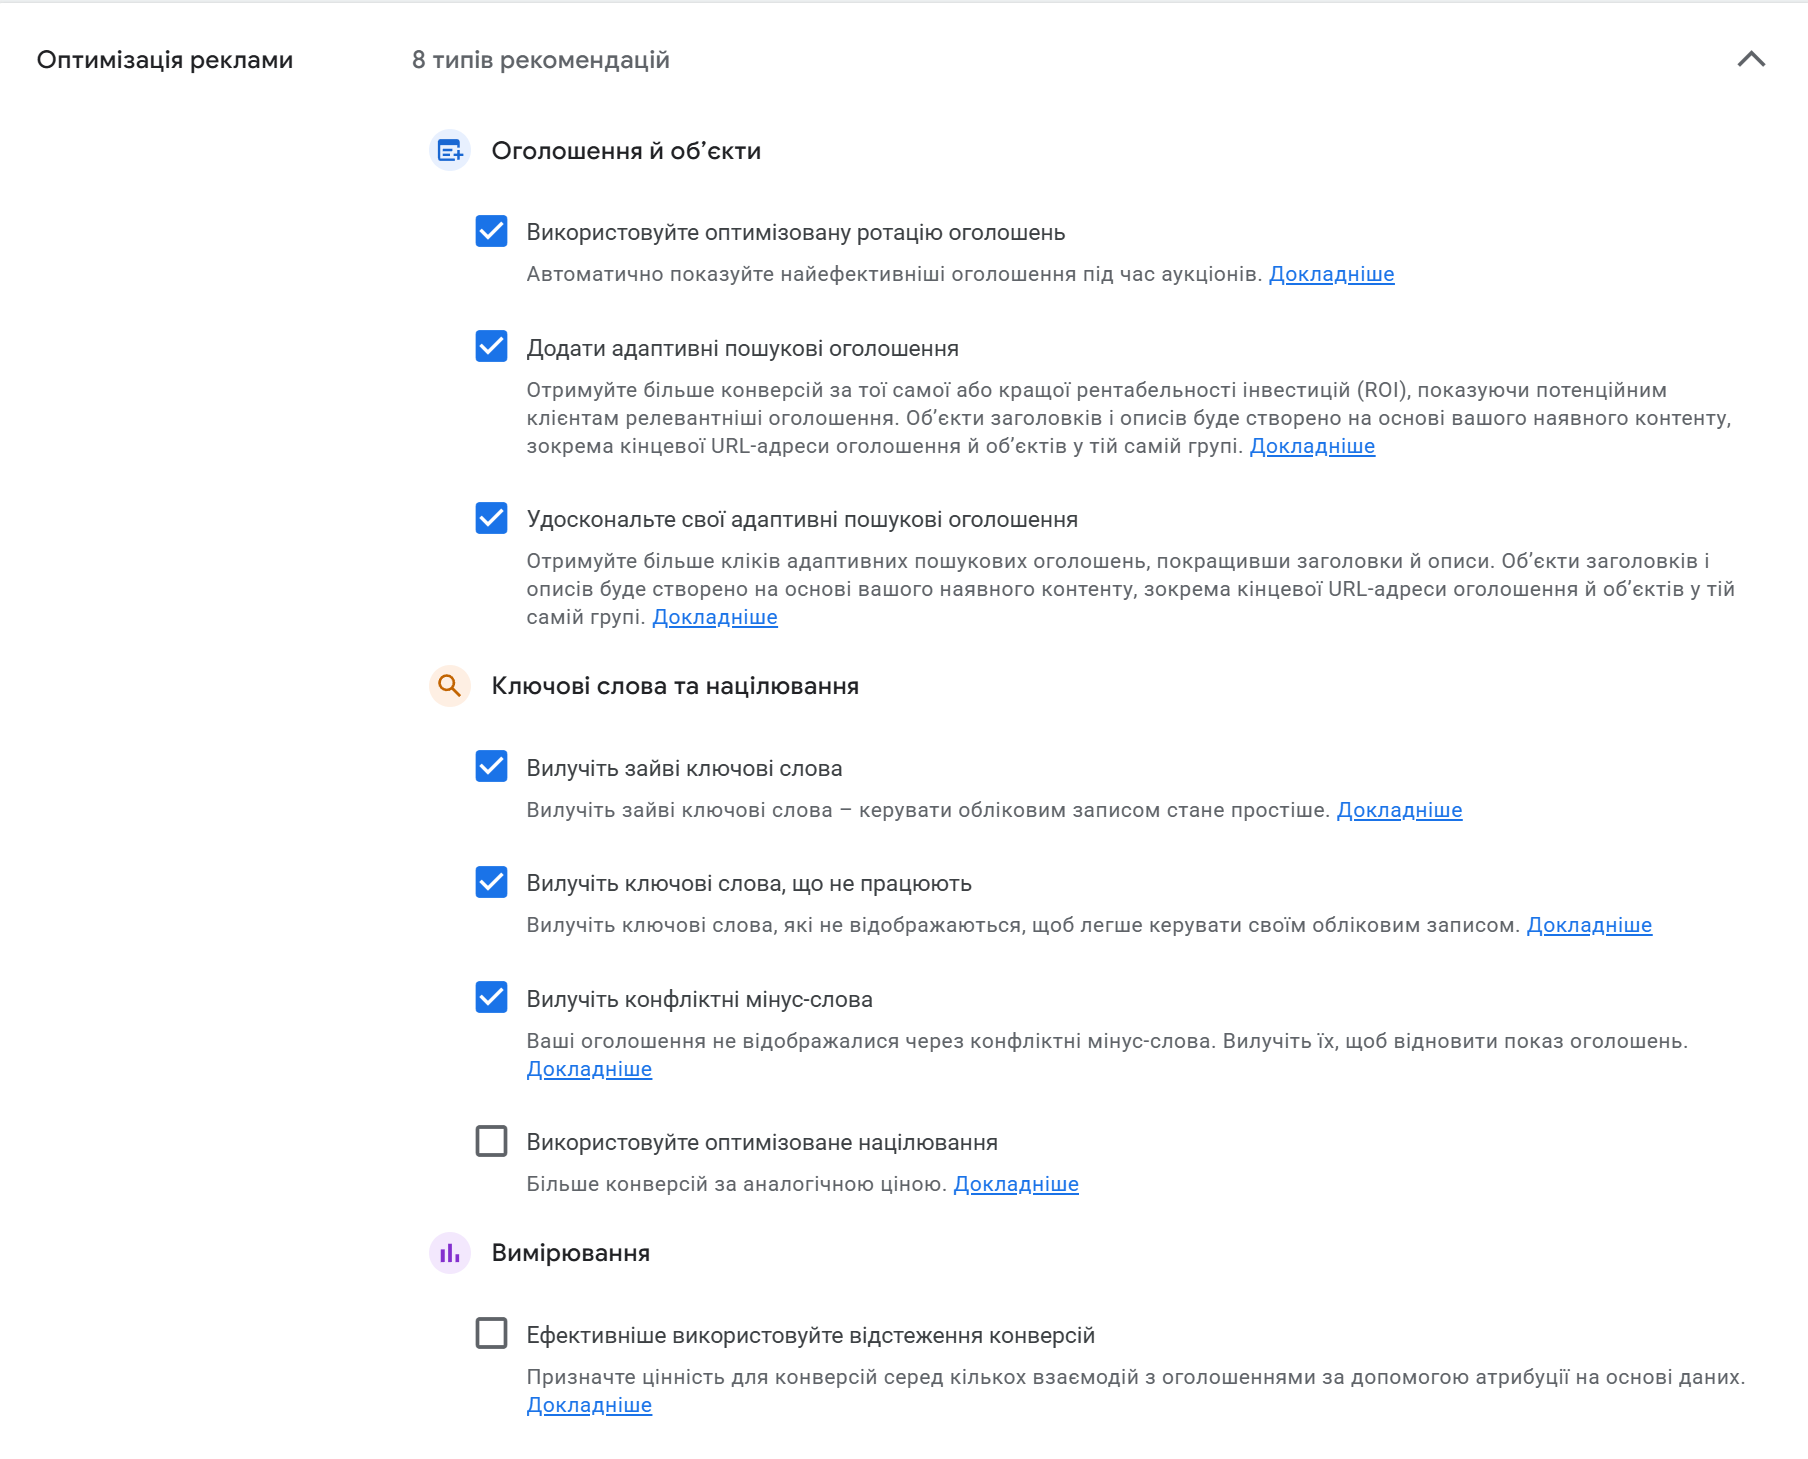Viewport: 1808px width, 1459px height.
Task: Open Докладніше link for non-serving keywords
Action: 1589,925
